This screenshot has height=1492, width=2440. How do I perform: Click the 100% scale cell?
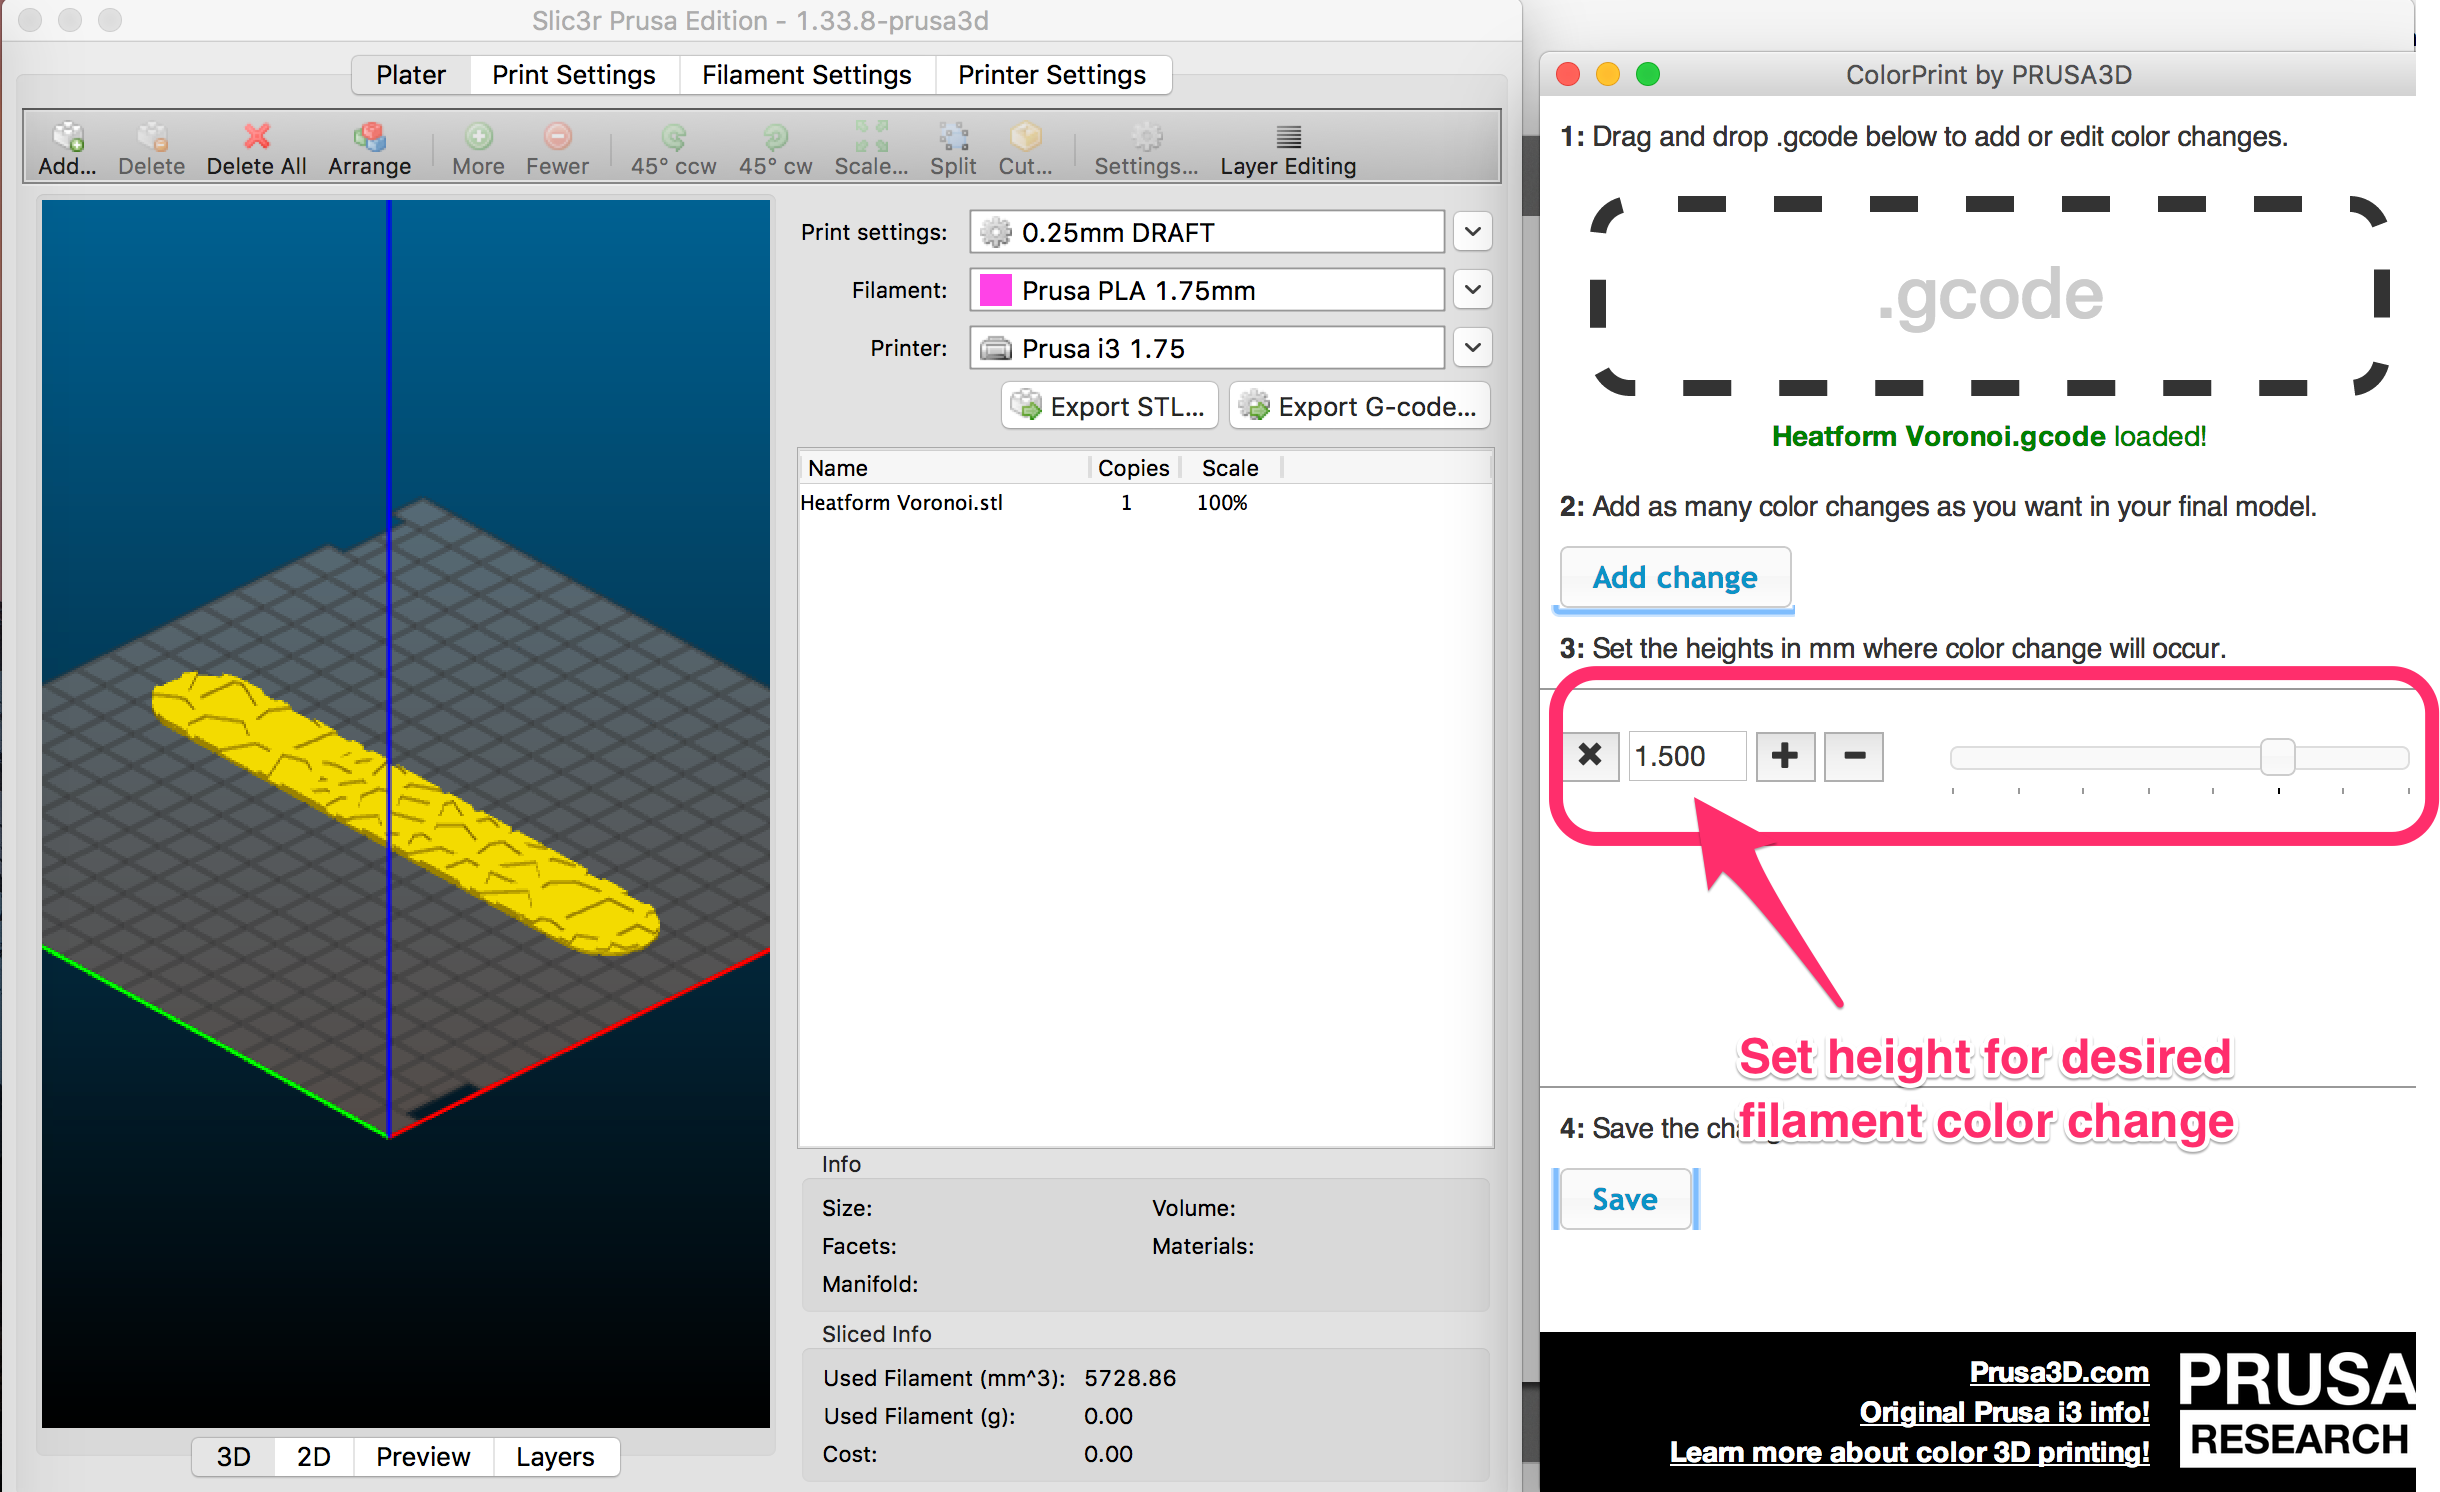1222,502
